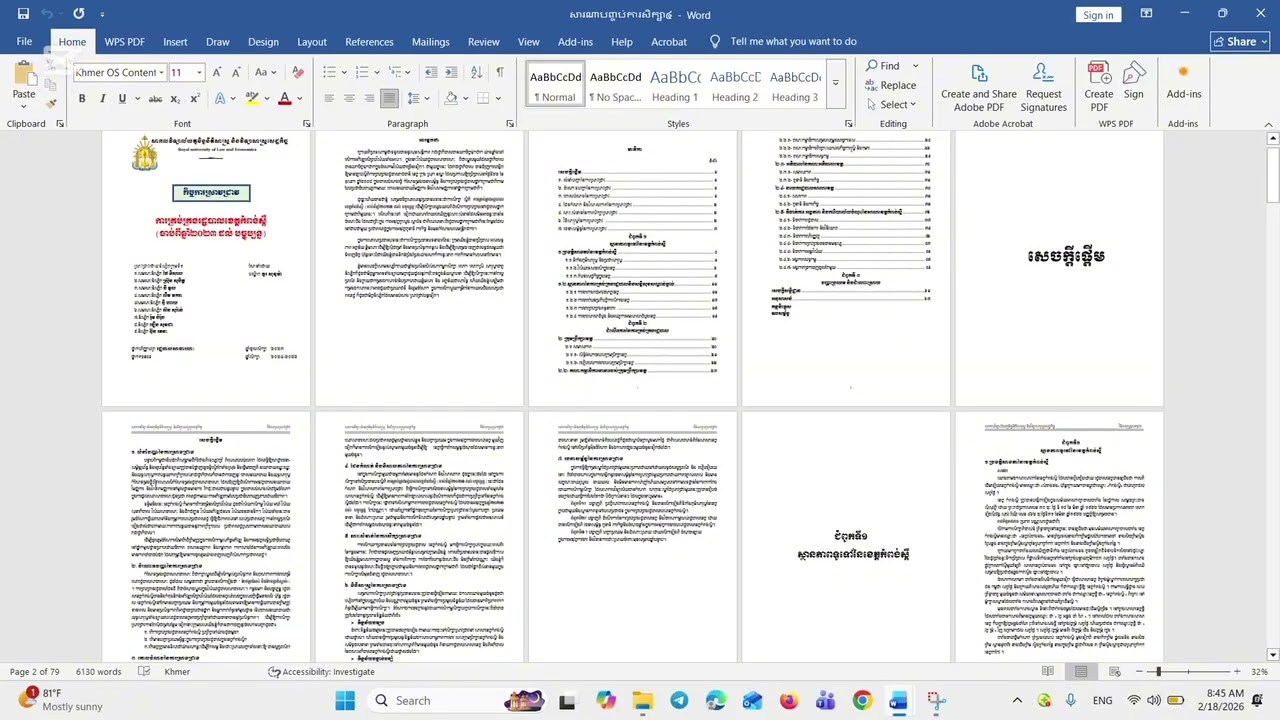Apply bulleted list icon
This screenshot has width=1280, height=720.
pyautogui.click(x=329, y=72)
